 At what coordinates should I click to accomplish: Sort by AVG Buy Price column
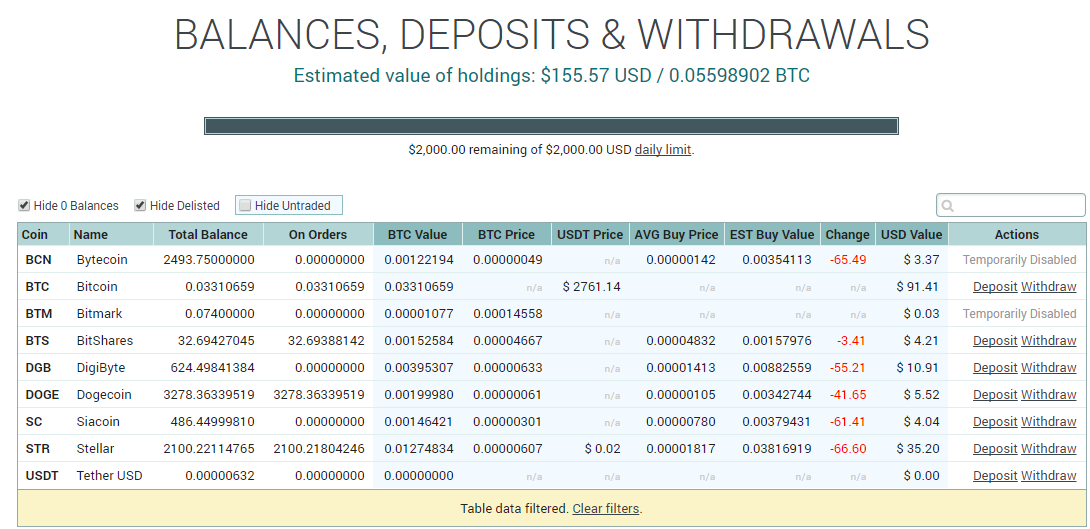(x=676, y=234)
